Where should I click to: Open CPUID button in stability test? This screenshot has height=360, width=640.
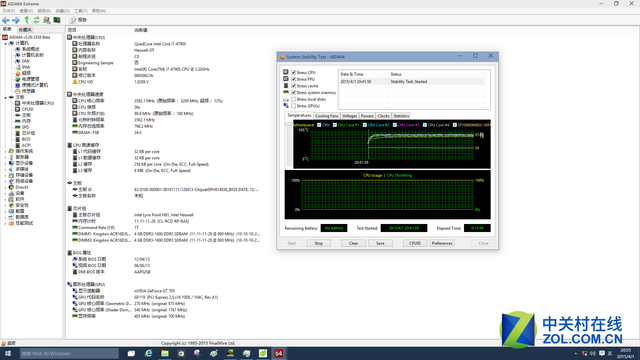pos(415,243)
